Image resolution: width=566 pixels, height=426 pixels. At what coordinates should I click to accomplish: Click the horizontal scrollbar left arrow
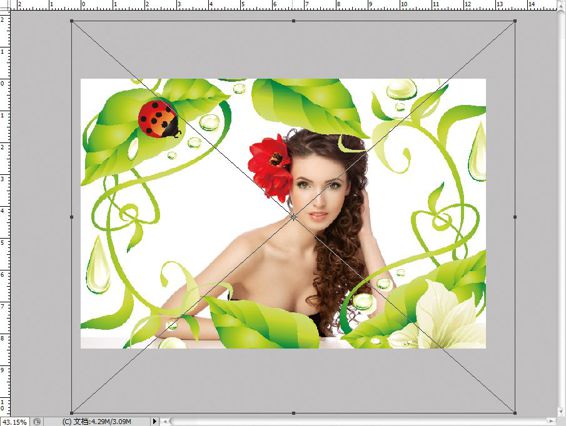point(165,421)
